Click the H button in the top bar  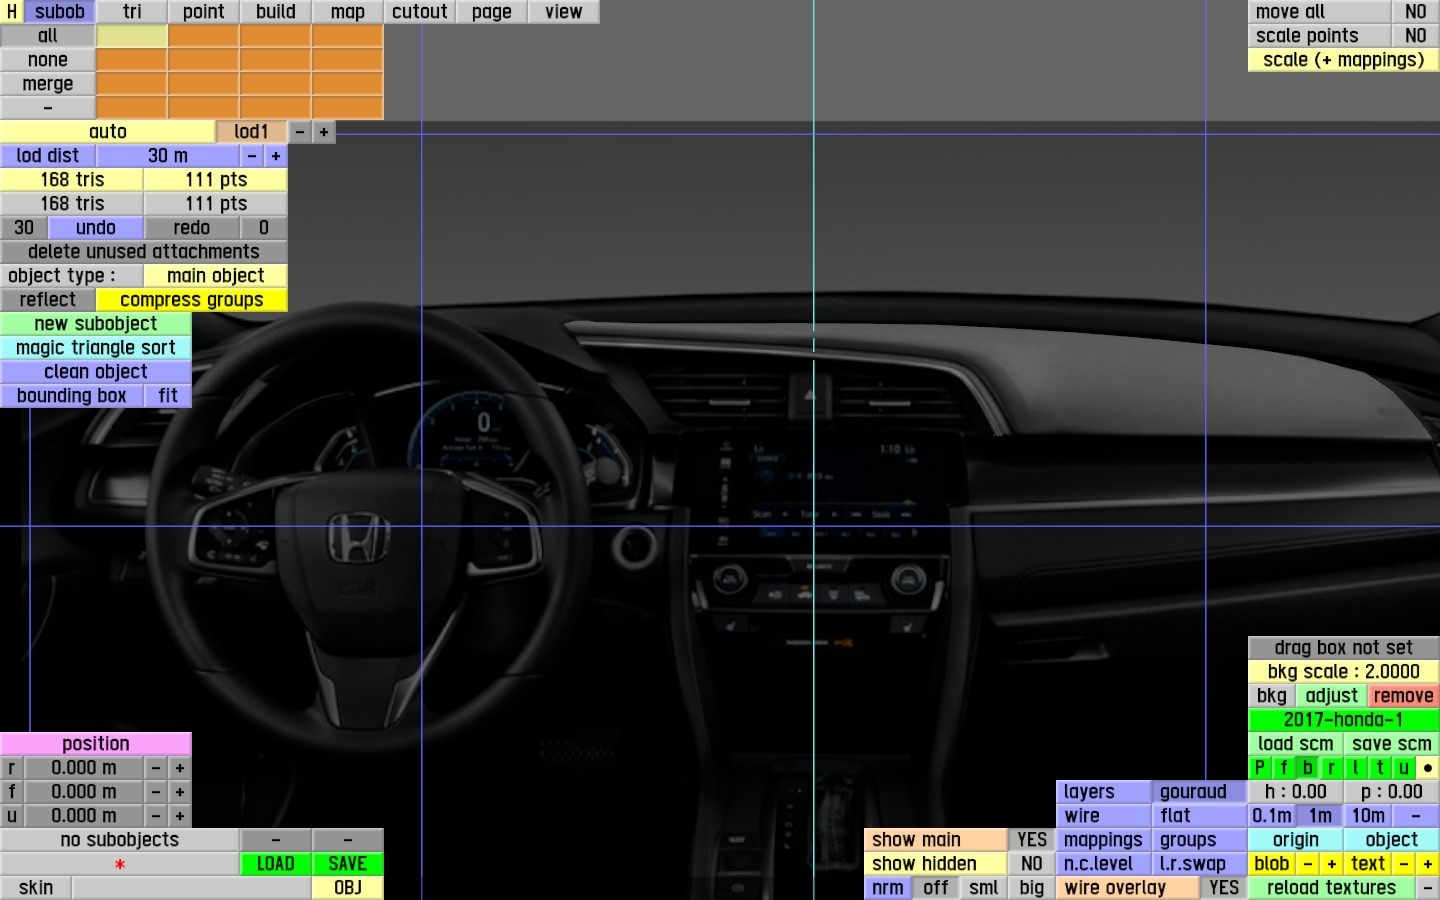click(x=12, y=12)
